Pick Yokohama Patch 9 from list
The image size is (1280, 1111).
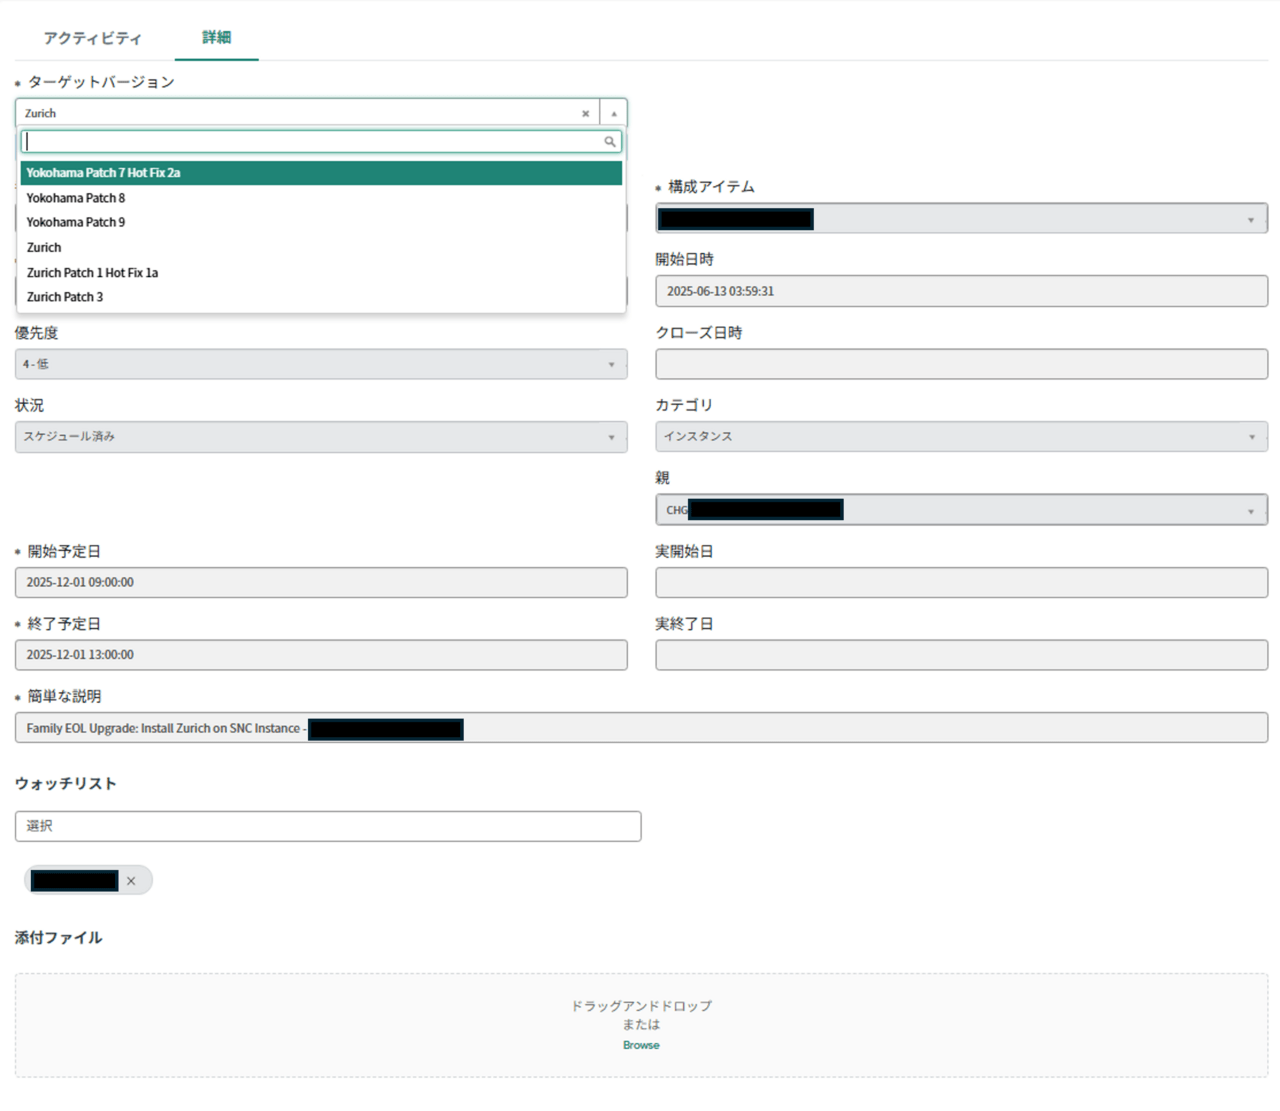(76, 222)
